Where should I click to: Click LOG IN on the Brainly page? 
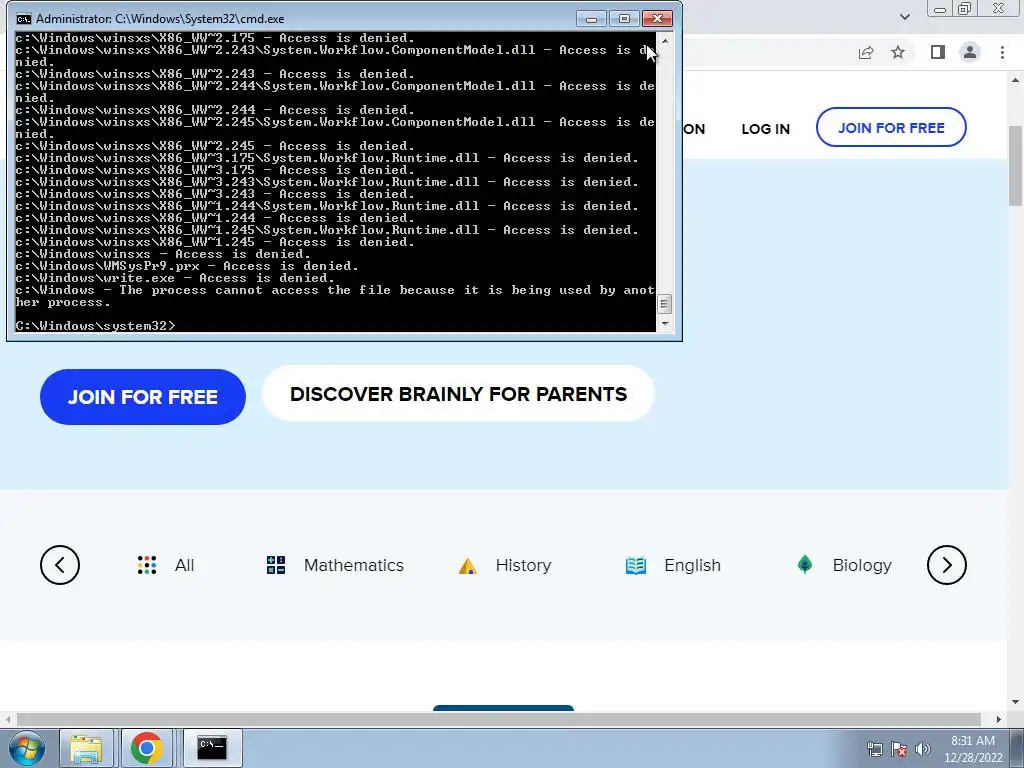pyautogui.click(x=765, y=129)
